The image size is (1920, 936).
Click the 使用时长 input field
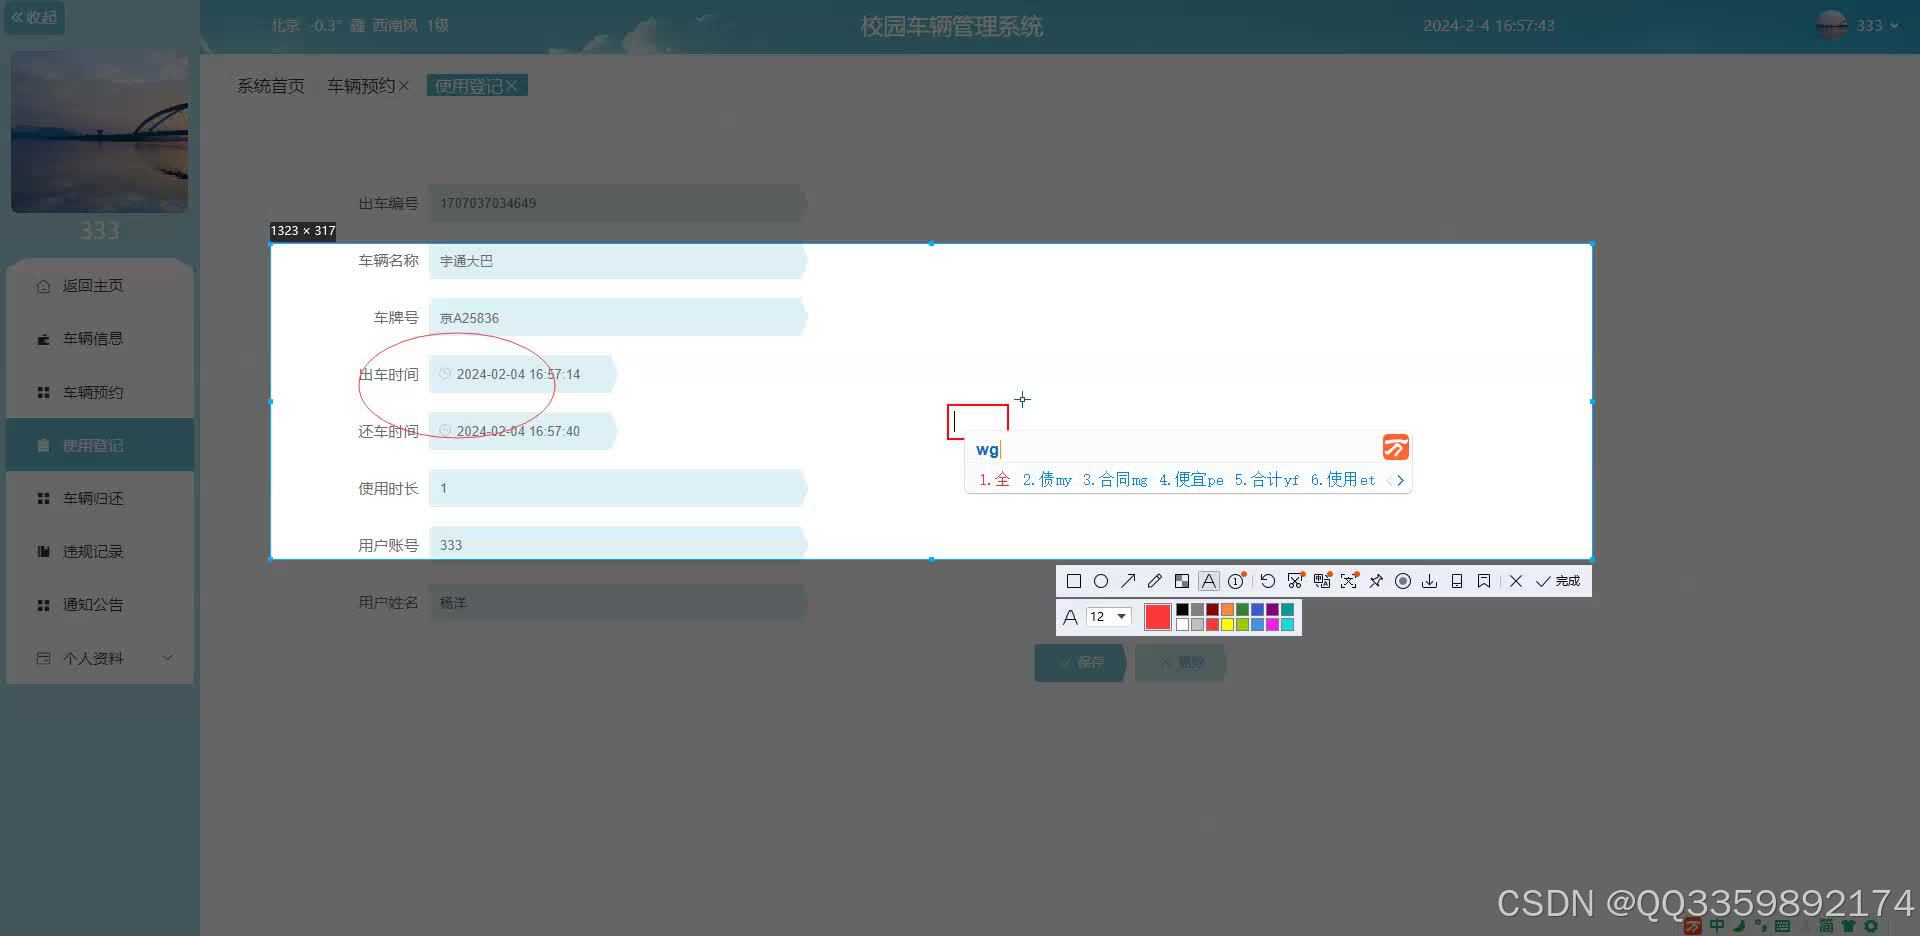pyautogui.click(x=616, y=488)
